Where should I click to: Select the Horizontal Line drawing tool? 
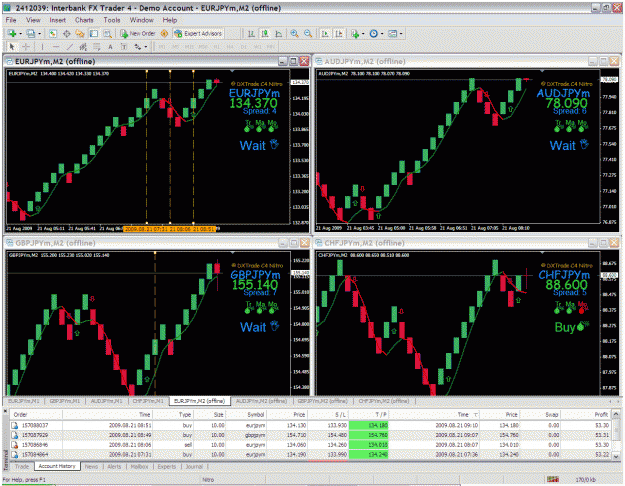tap(56, 47)
